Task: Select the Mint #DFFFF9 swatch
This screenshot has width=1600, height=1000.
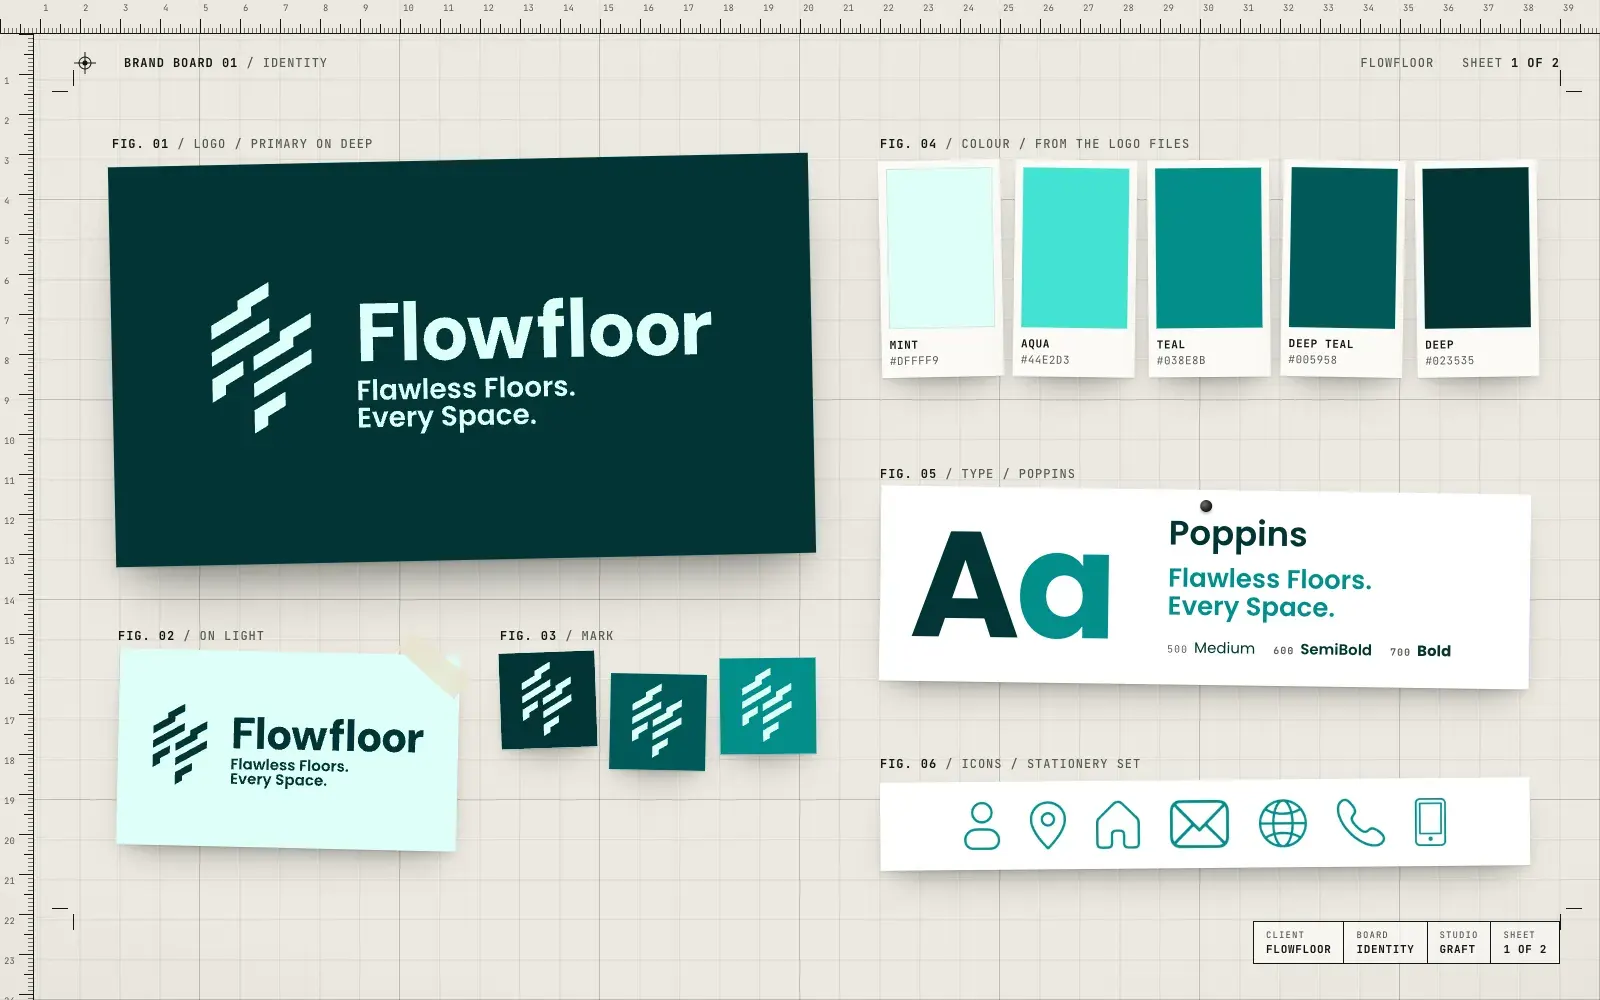Action: [940, 269]
